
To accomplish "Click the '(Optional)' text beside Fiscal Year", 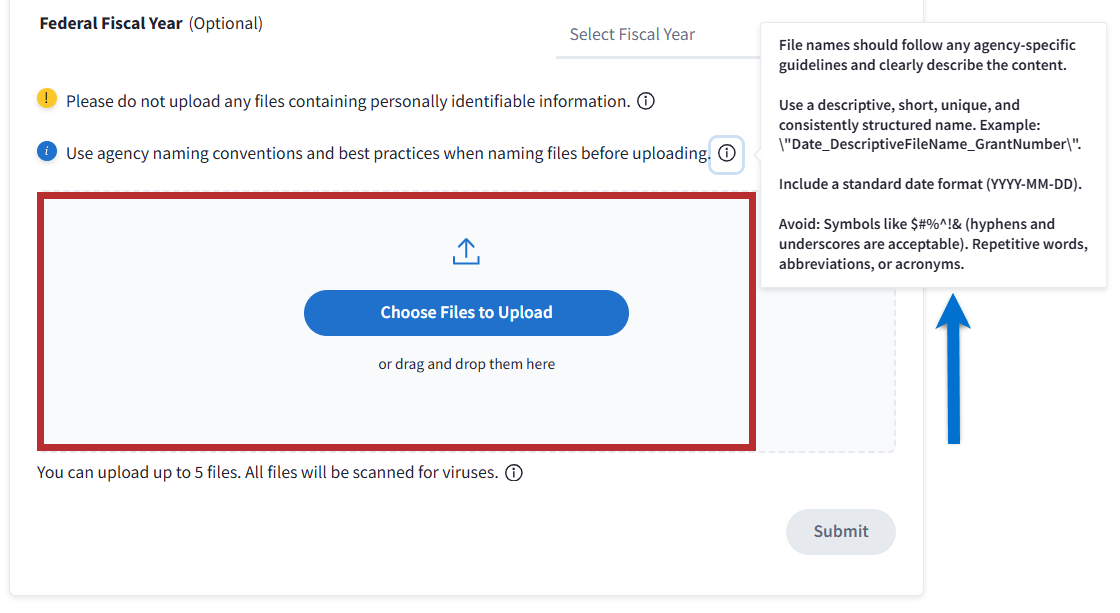I will 226,23.
